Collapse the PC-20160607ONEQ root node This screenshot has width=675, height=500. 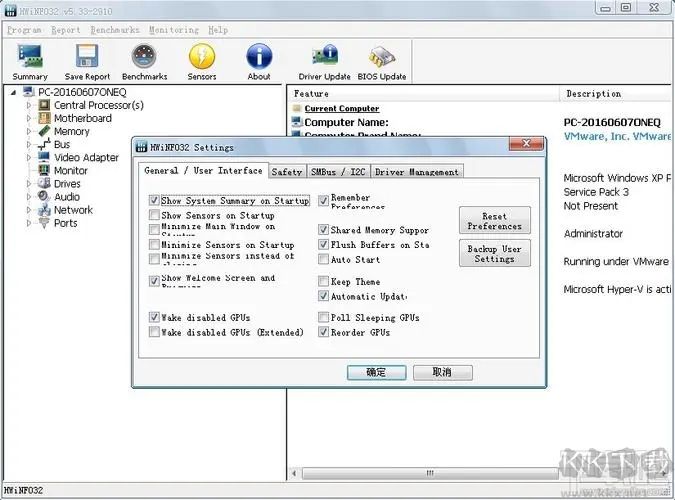13,92
